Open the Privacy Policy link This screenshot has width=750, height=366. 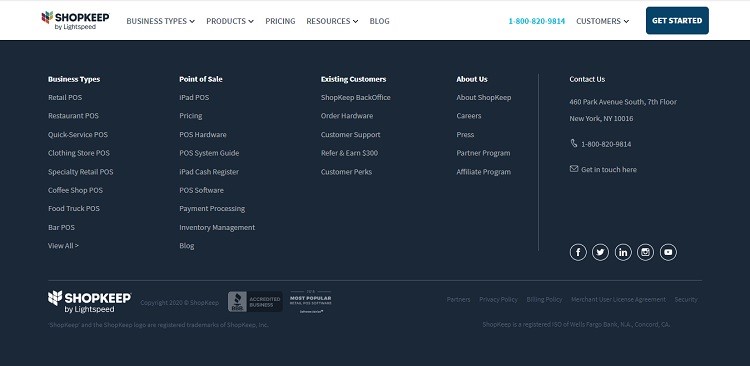[x=498, y=299]
